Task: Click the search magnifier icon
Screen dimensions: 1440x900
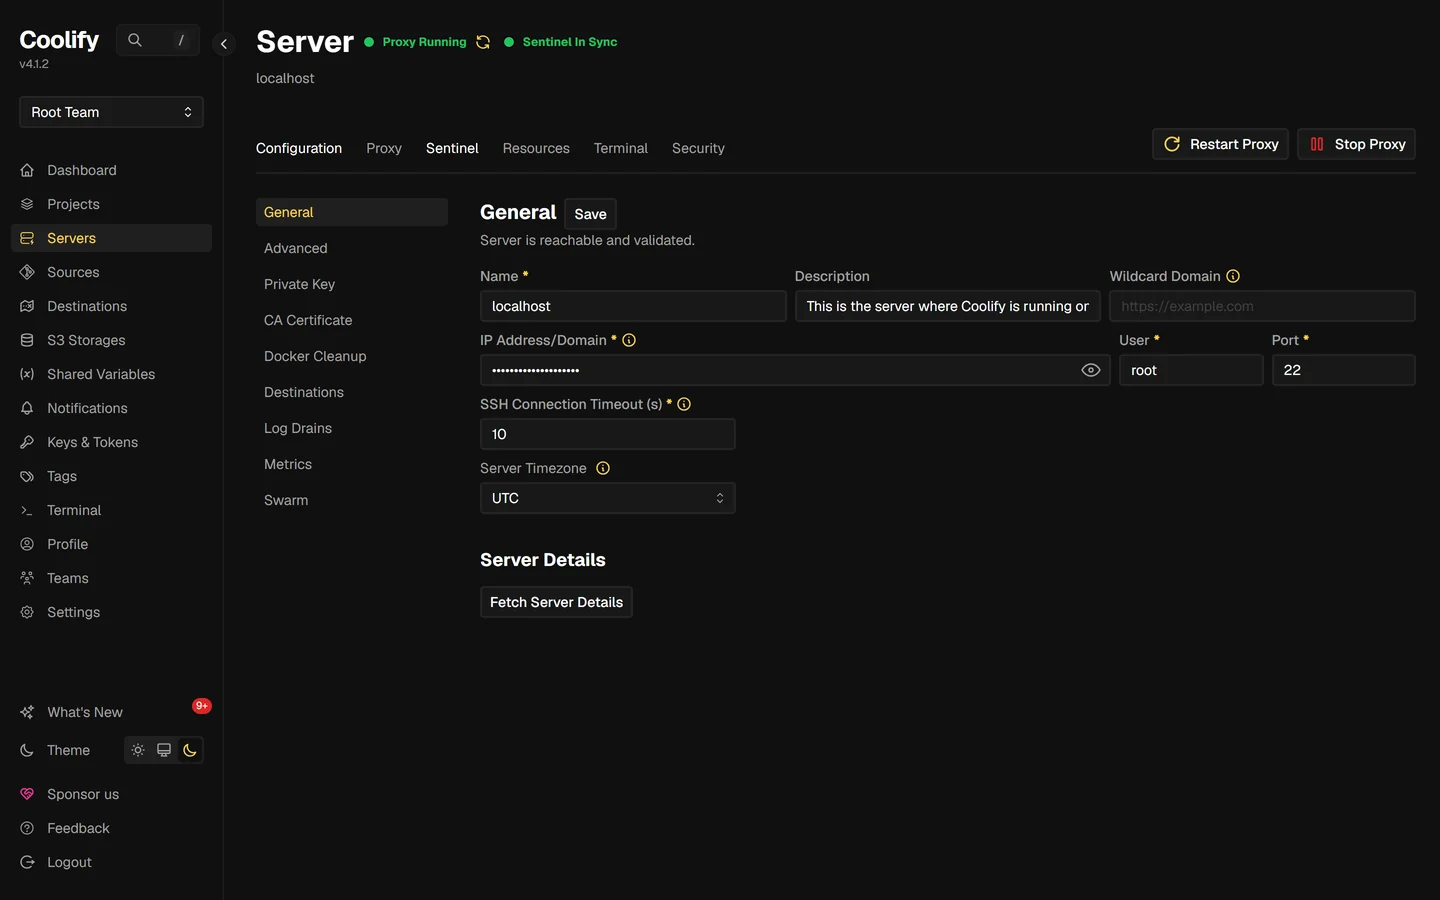Action: [x=135, y=40]
